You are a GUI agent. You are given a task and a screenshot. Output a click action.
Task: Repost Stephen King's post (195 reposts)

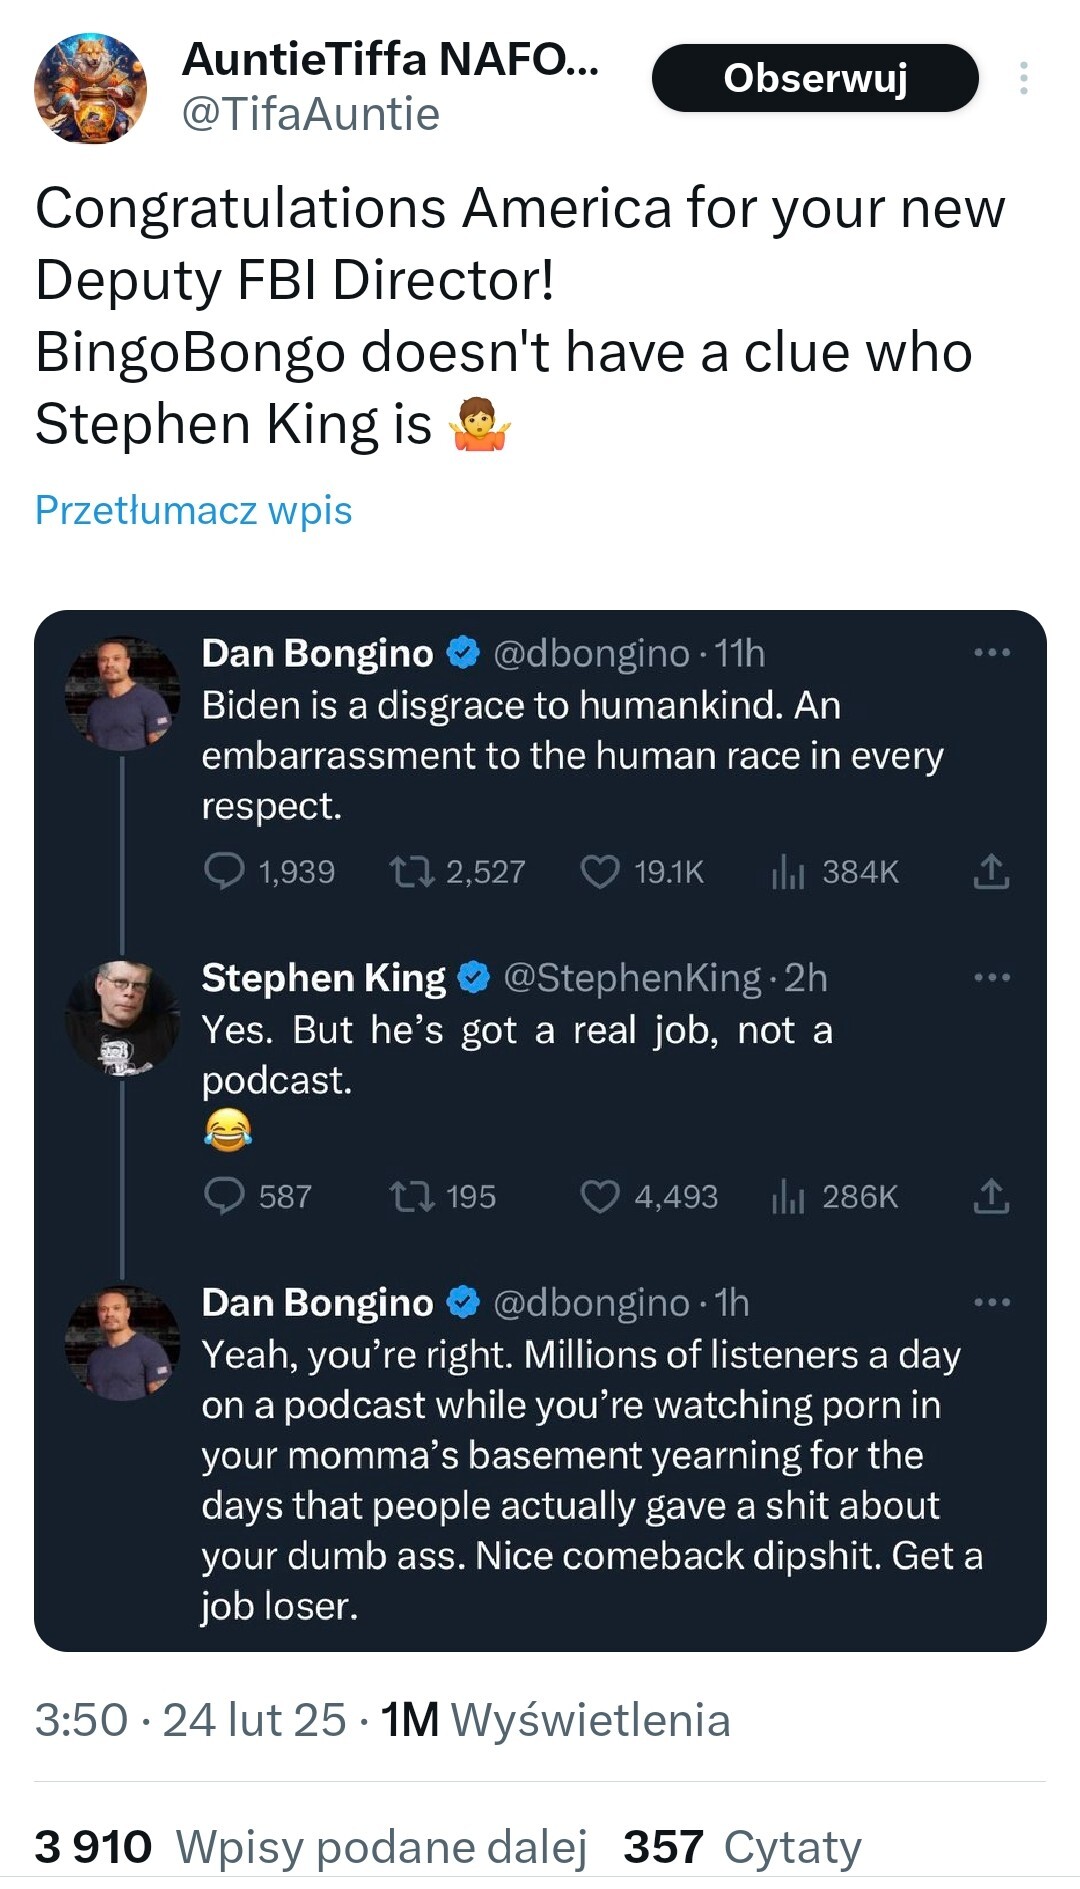(x=411, y=1196)
